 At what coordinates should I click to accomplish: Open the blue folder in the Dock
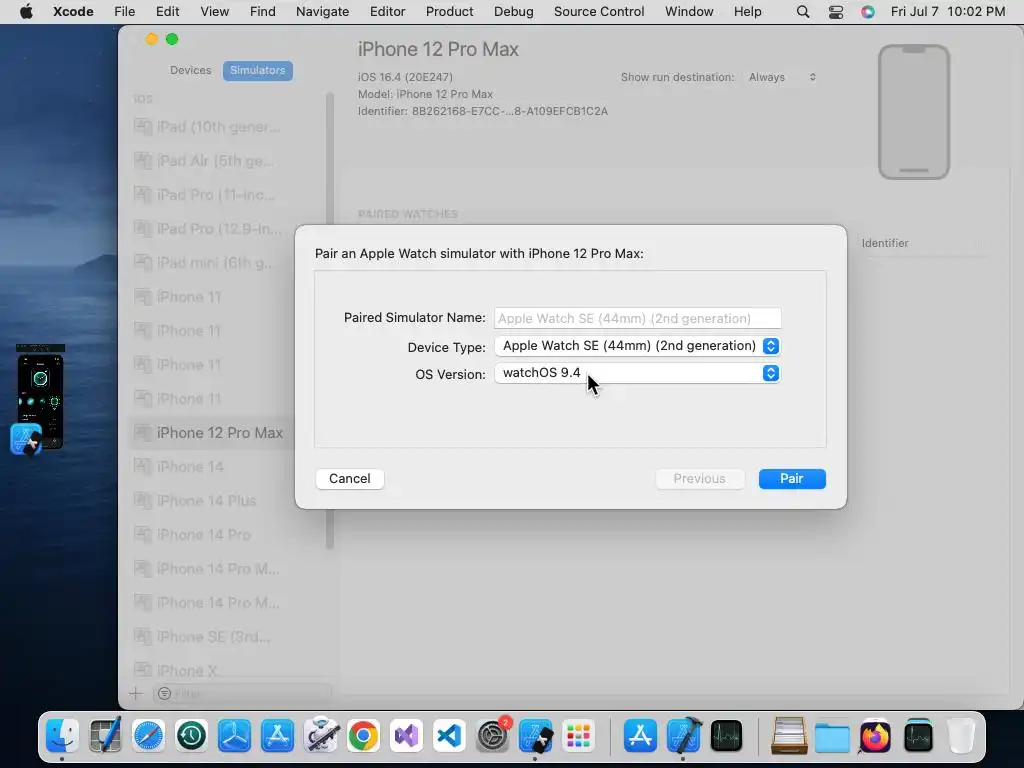[x=832, y=736]
